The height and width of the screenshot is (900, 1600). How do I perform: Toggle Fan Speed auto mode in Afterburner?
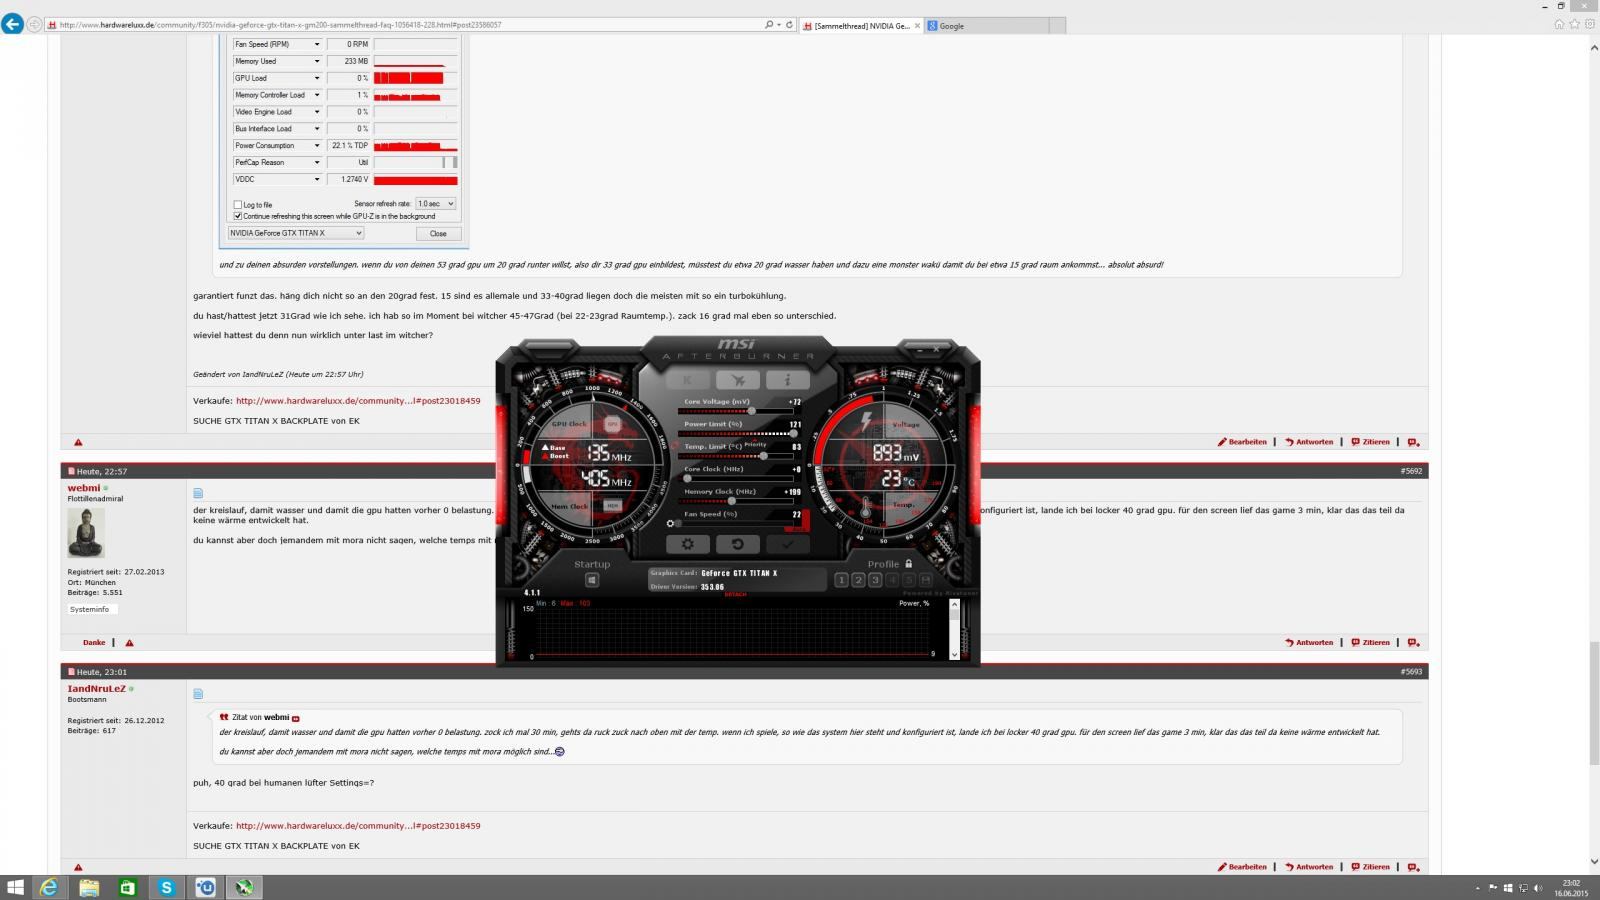click(797, 527)
